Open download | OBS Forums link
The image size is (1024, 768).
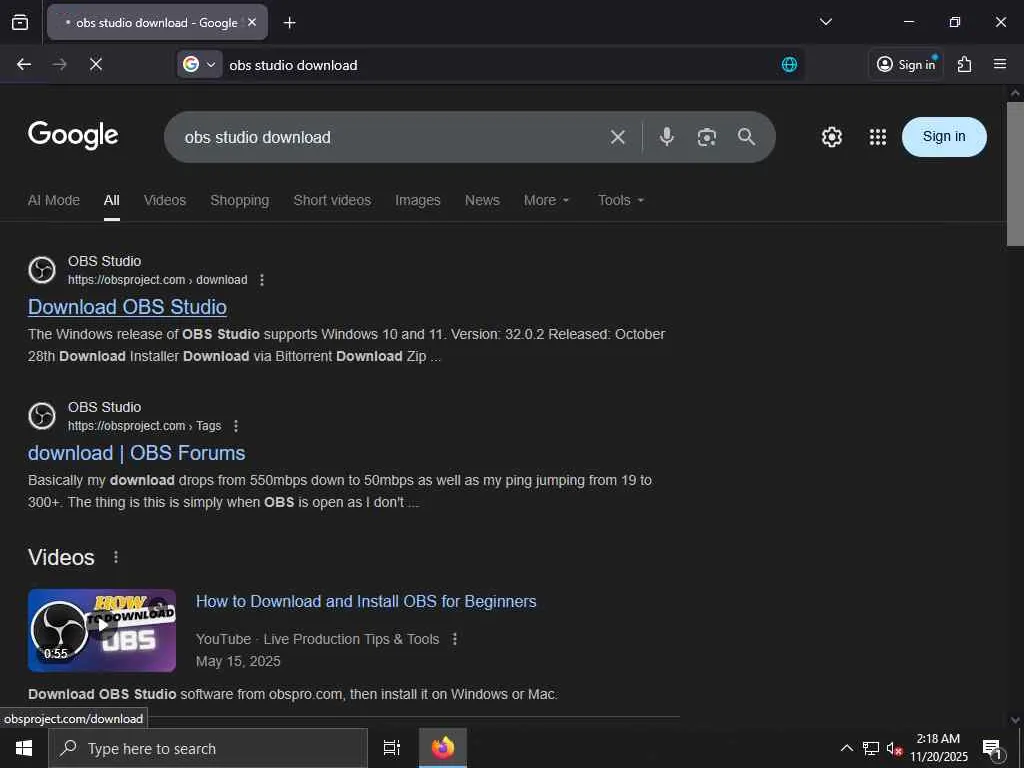136,453
